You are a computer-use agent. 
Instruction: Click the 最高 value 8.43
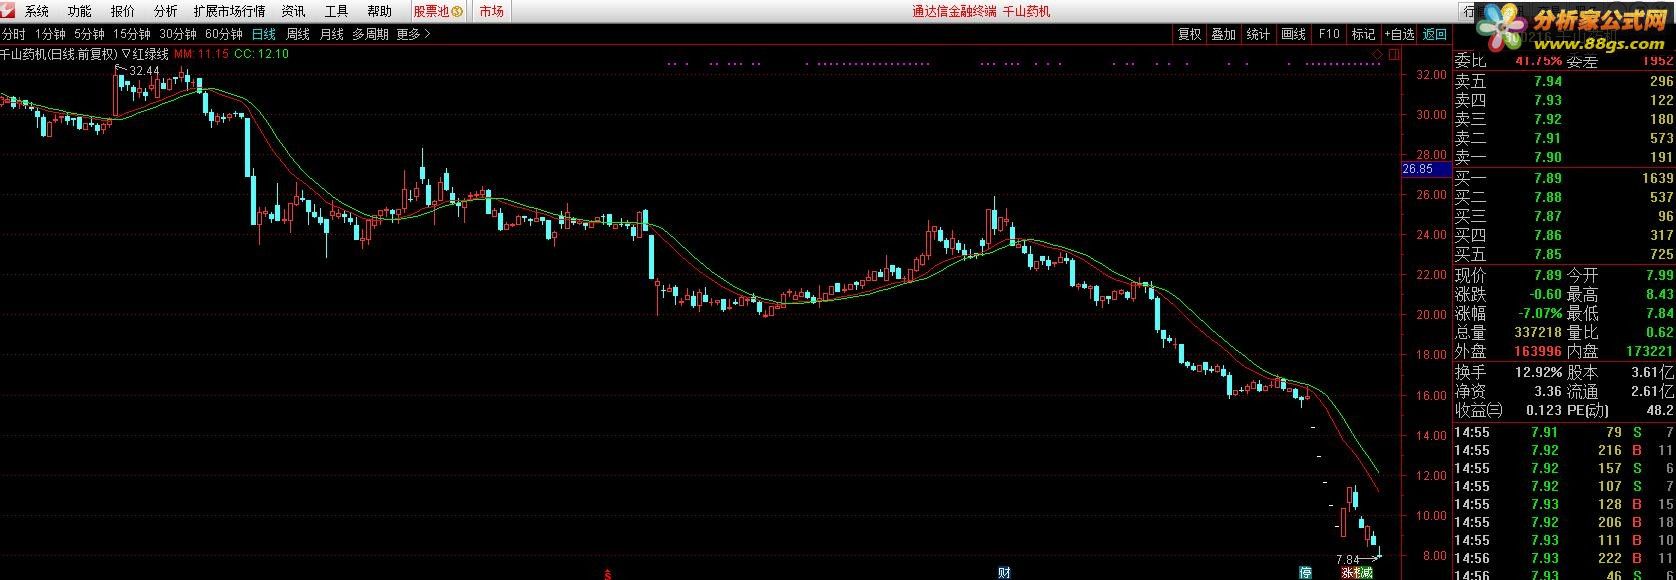click(1658, 295)
